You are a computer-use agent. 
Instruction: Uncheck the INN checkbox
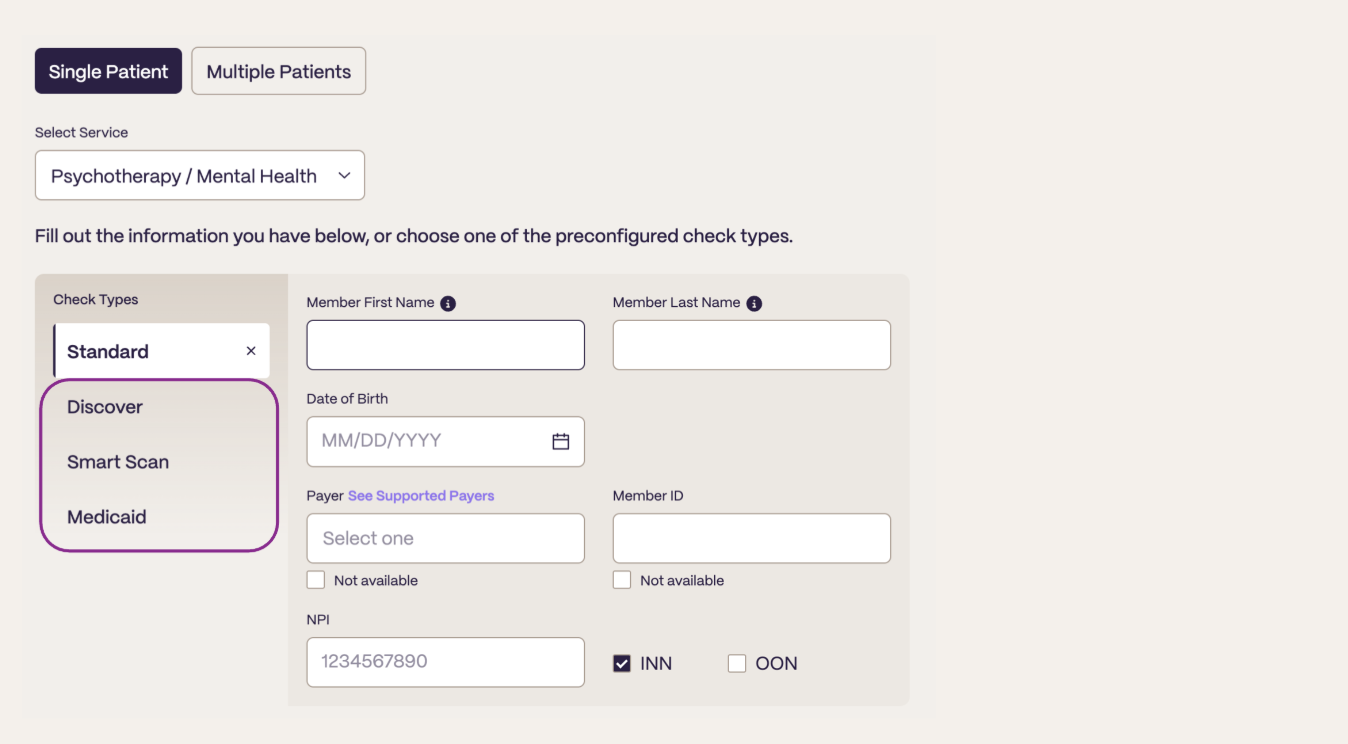pyautogui.click(x=622, y=663)
